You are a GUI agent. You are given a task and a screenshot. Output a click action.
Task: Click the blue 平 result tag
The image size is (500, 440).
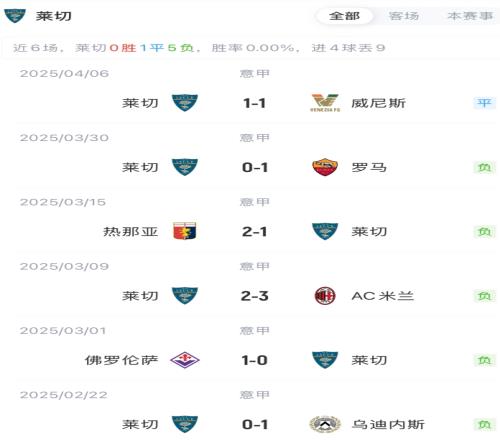(484, 103)
